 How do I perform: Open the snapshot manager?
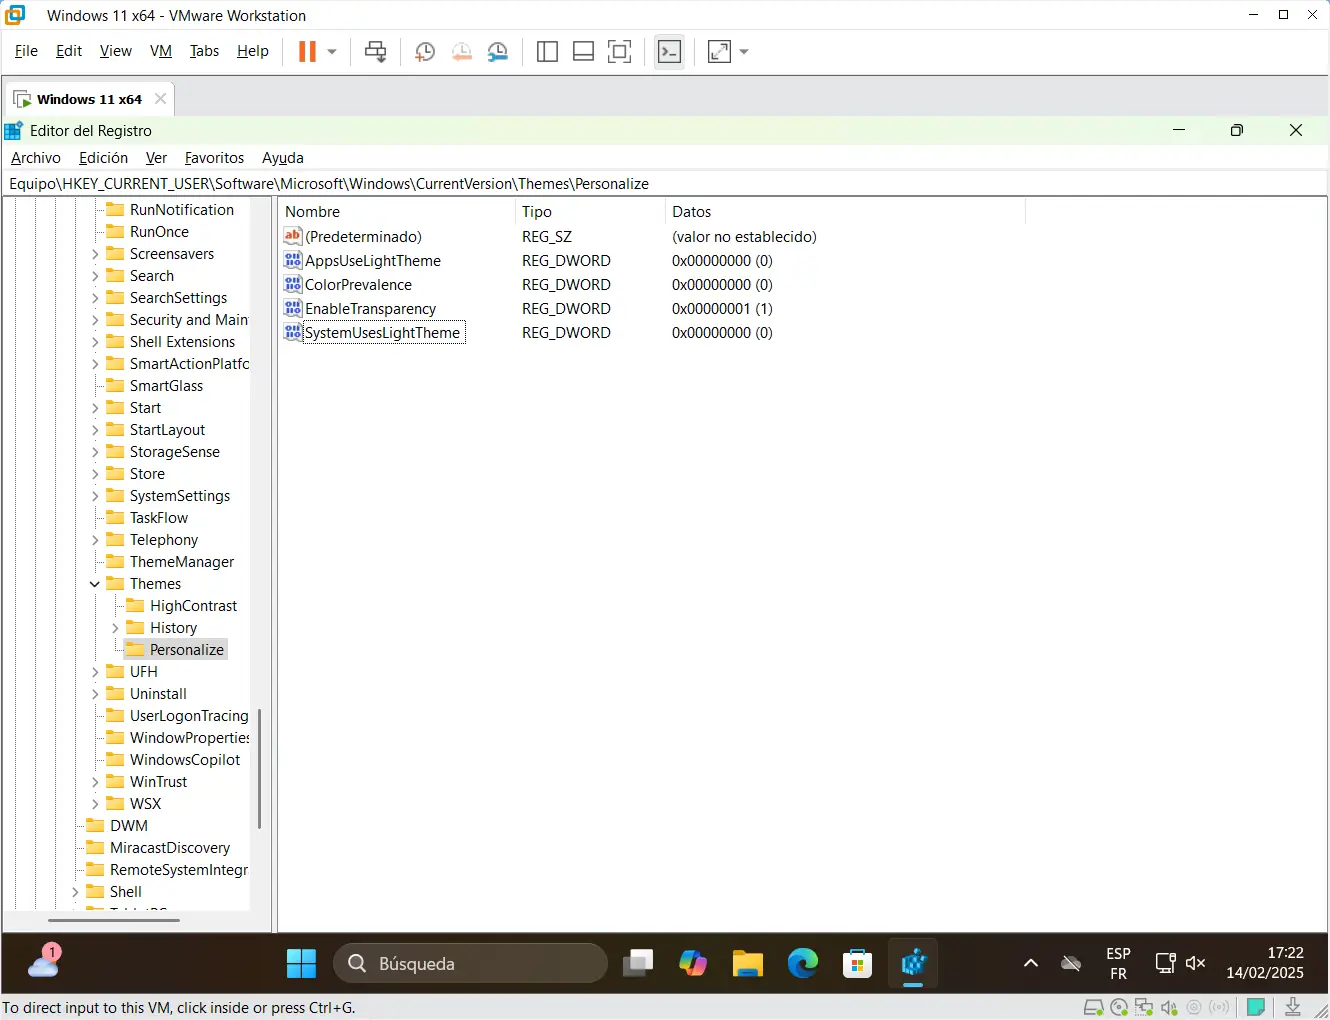coord(498,52)
